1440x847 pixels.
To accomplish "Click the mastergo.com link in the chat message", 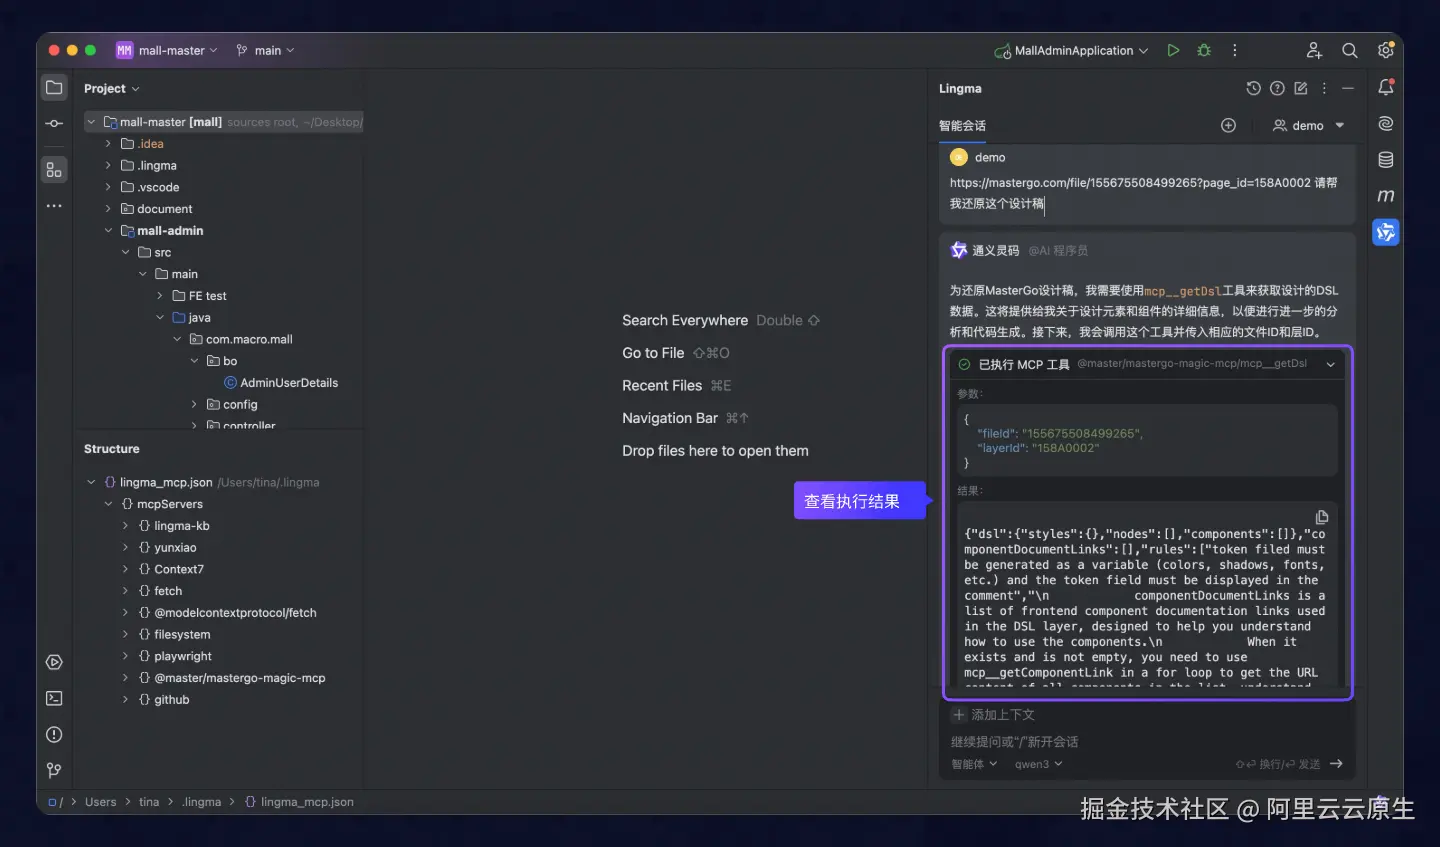I will [x=1130, y=183].
